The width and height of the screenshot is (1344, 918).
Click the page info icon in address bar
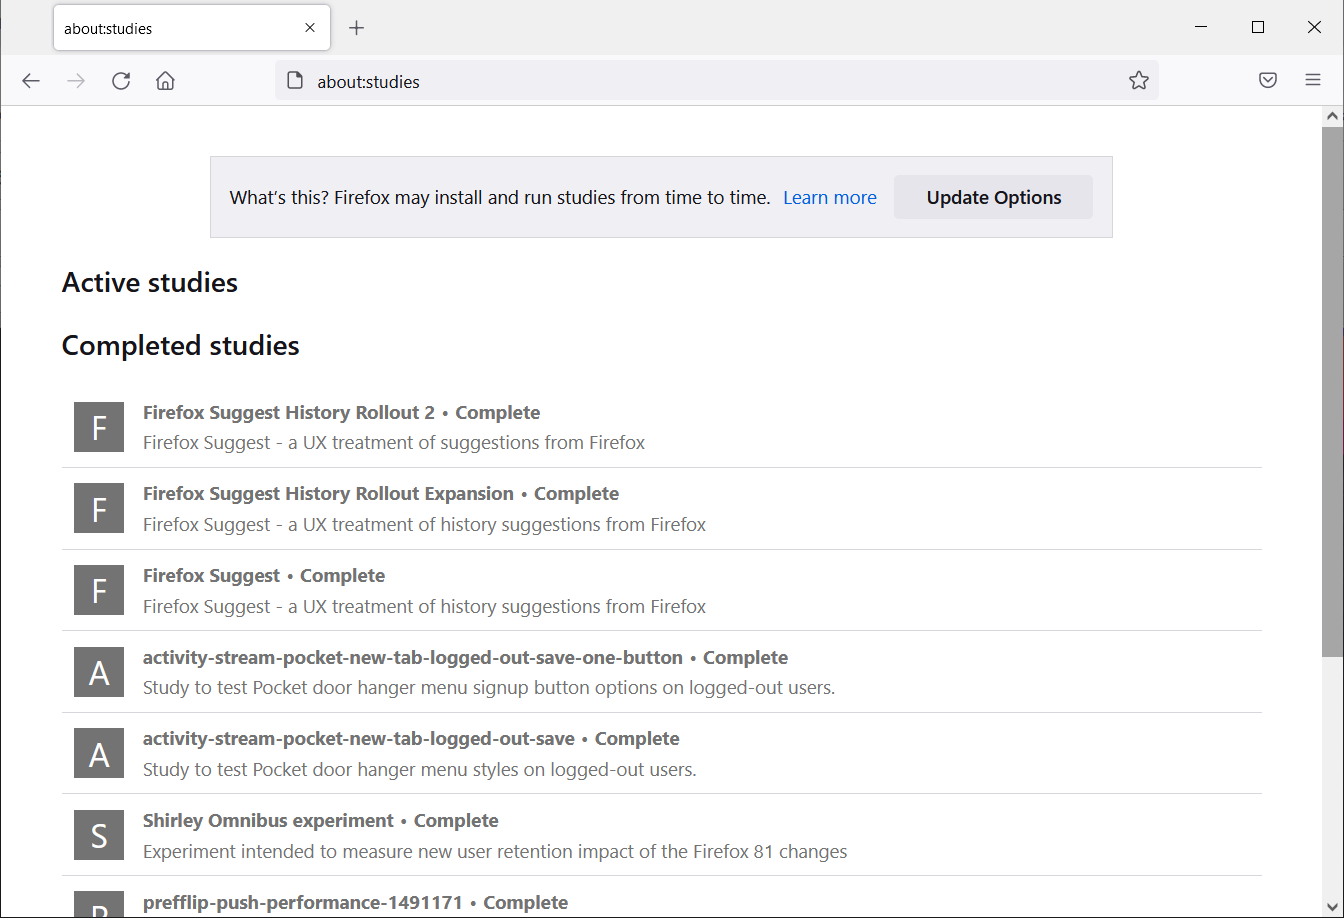point(295,80)
